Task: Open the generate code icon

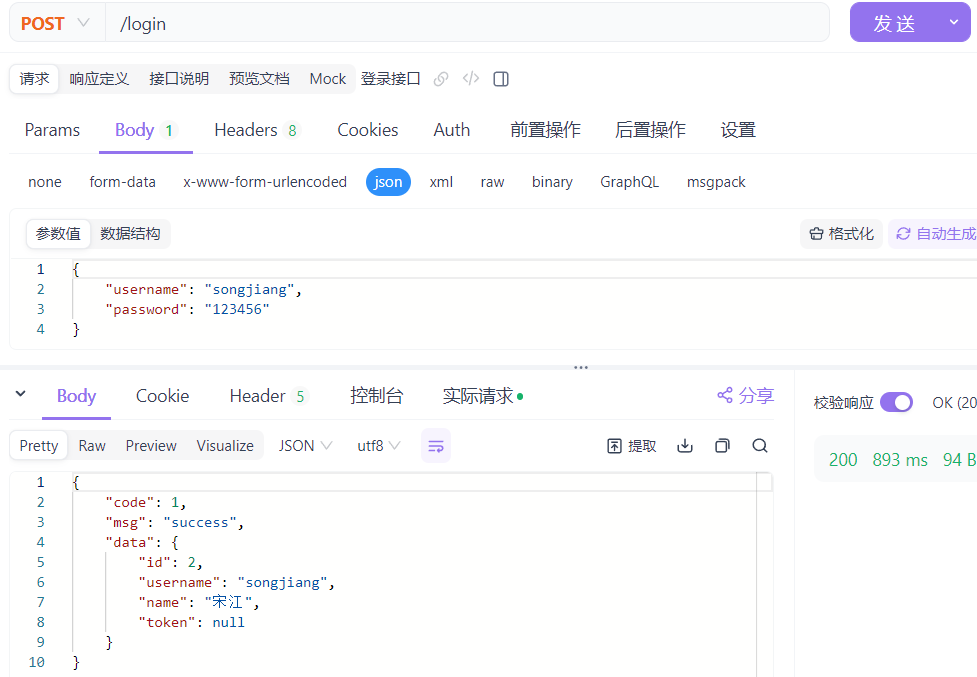Action: click(471, 78)
